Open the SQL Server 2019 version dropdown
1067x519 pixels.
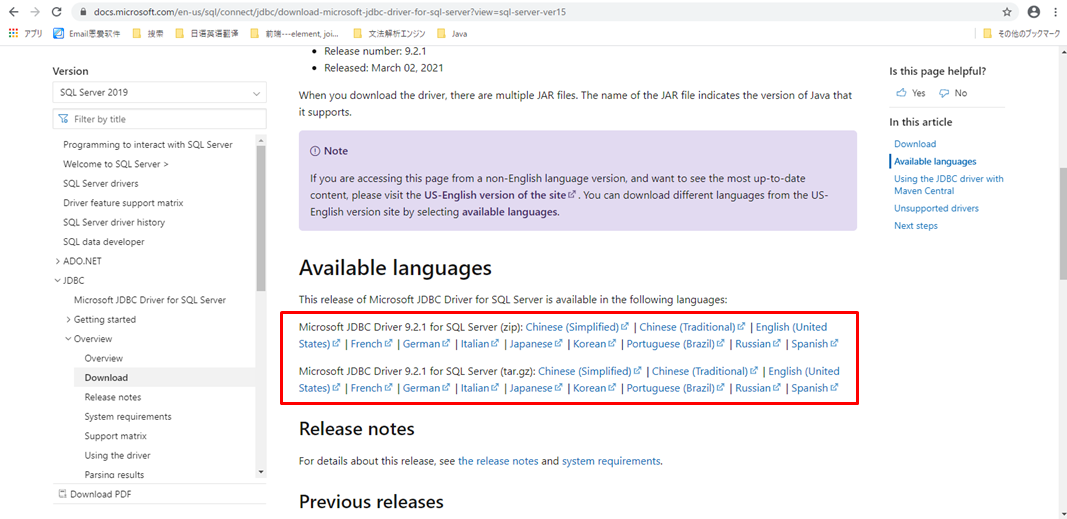pos(159,93)
